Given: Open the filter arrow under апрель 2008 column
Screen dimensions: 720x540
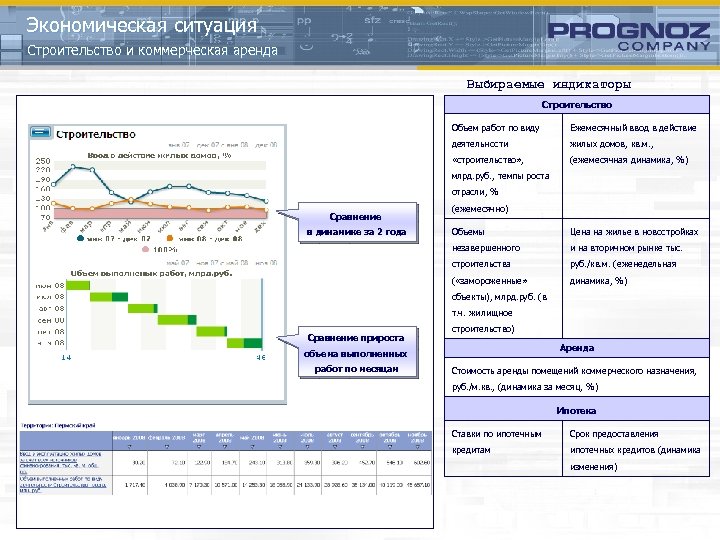Looking at the screenshot, I should (225, 446).
